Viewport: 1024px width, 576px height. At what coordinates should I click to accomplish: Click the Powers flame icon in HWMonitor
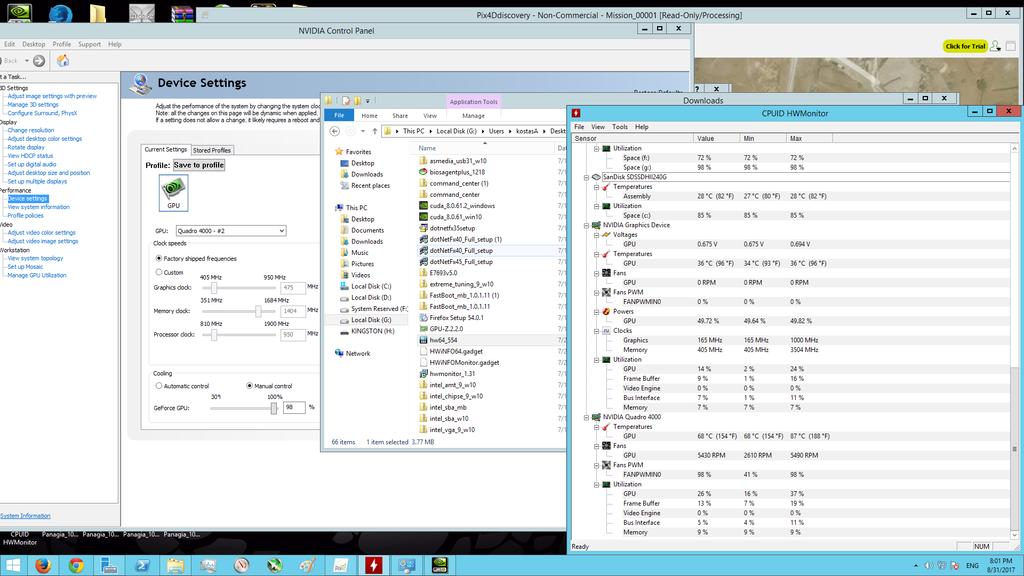pos(606,312)
